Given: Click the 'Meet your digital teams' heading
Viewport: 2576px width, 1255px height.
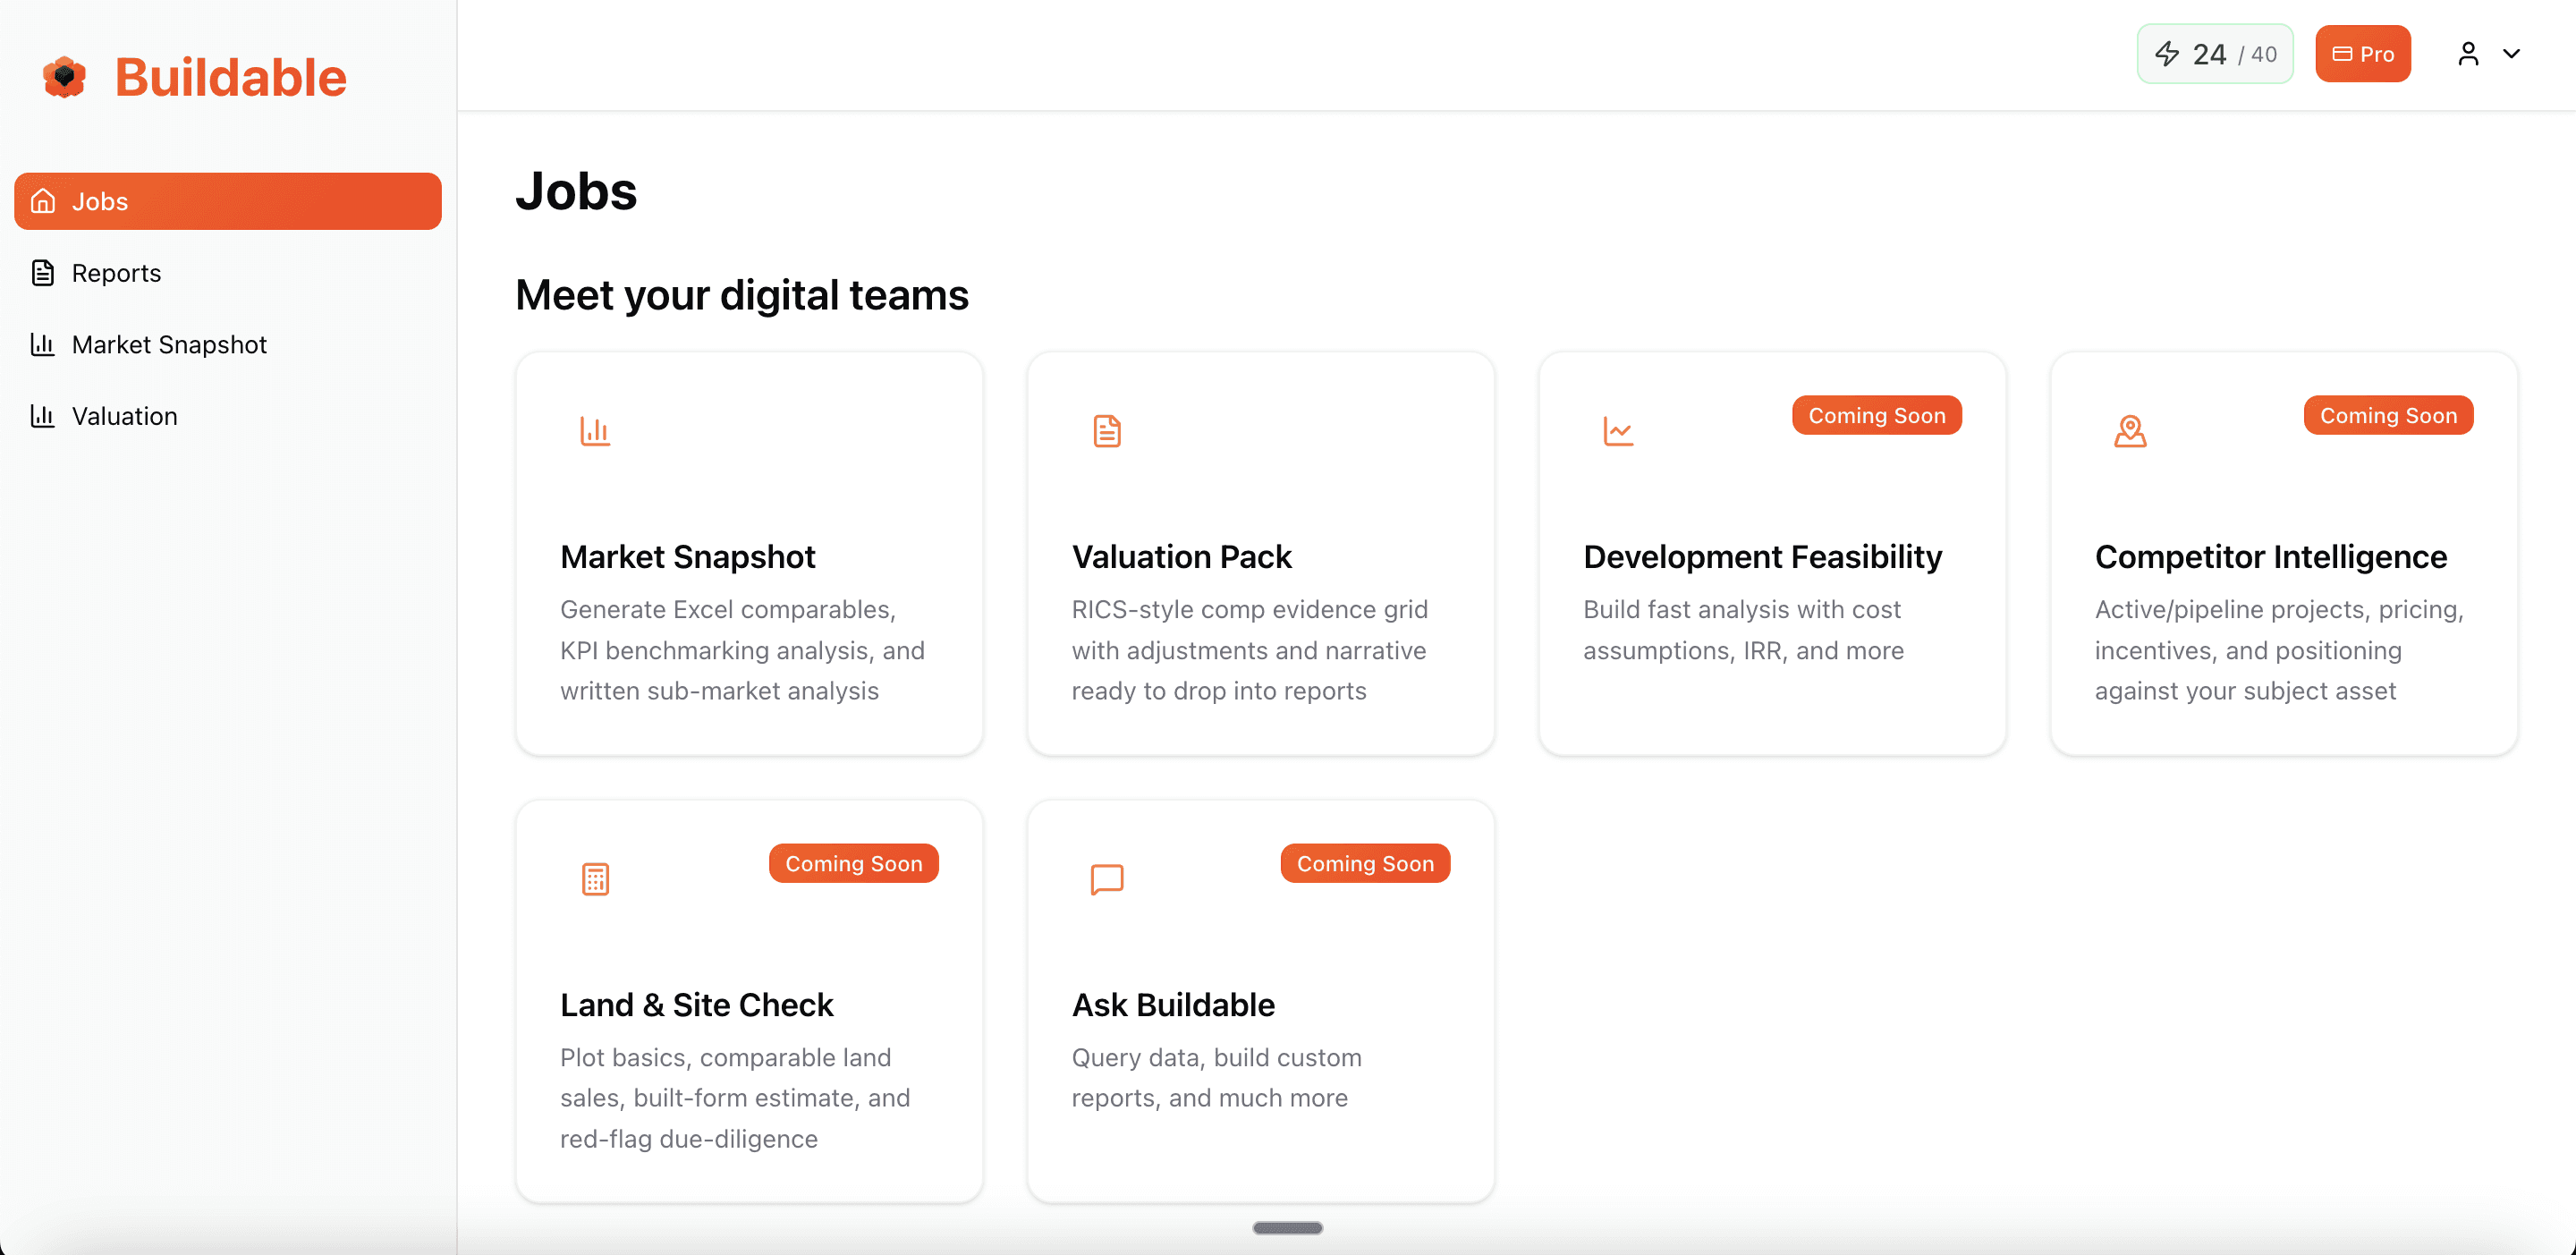Looking at the screenshot, I should click(742, 295).
